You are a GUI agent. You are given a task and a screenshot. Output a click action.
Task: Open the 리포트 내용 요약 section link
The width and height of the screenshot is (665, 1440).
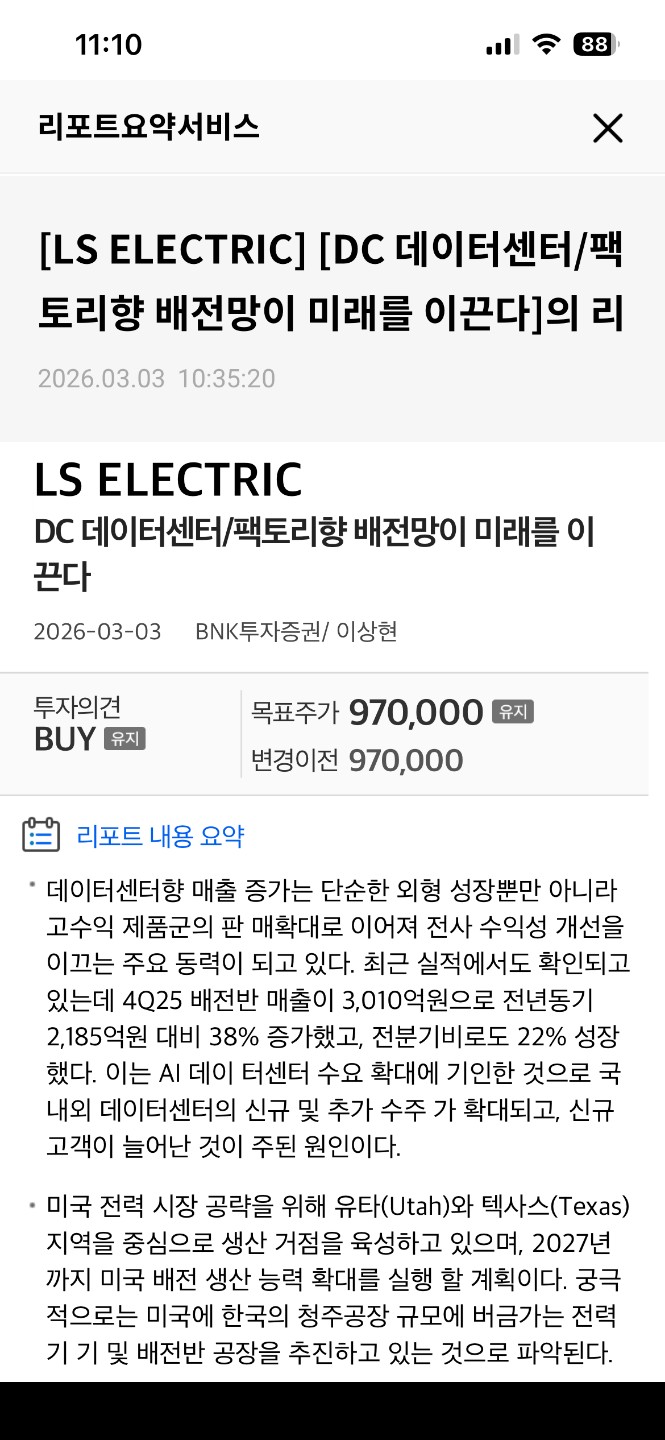pos(160,836)
